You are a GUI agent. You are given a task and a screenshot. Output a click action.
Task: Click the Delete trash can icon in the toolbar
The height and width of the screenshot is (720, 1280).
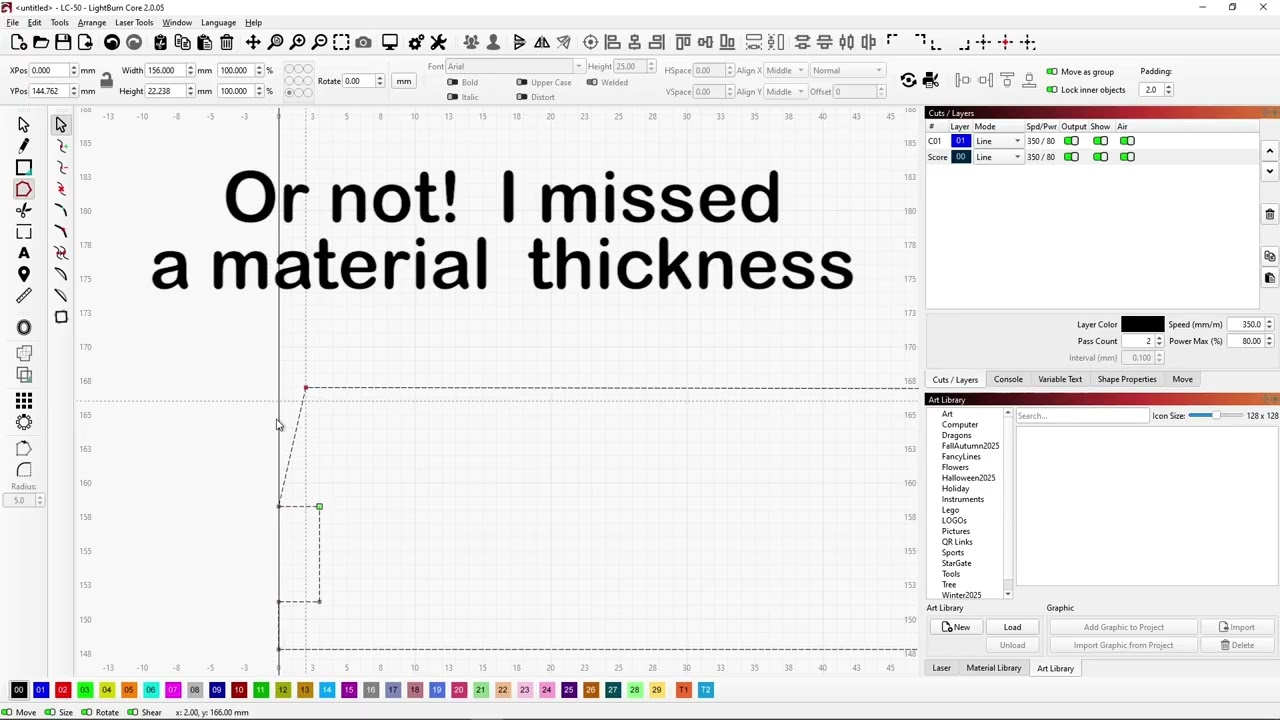(x=227, y=42)
